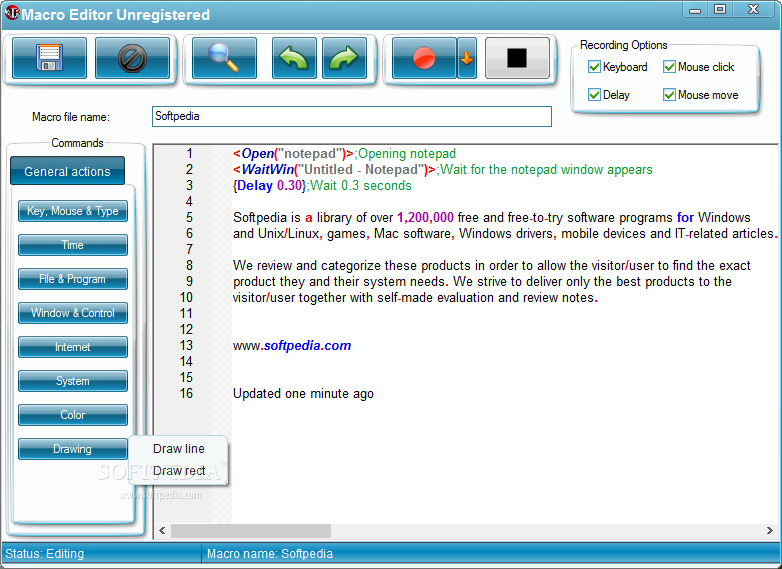The width and height of the screenshot is (782, 569).
Task: Click line number 8 in the gutter
Action: point(189,265)
